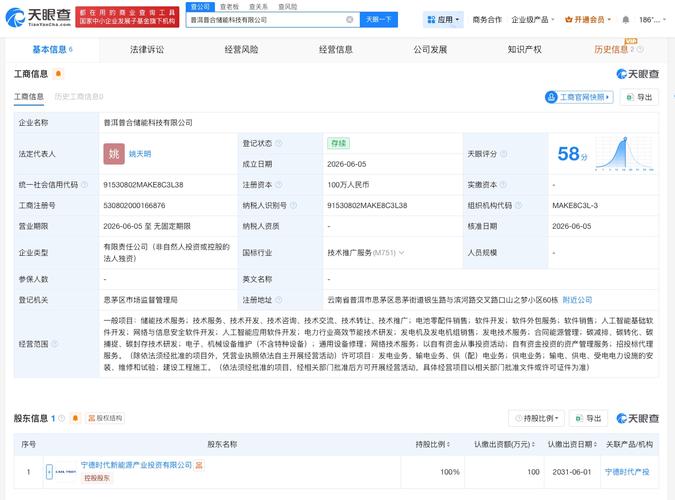Open 宁德时代产投 related institution link

(627, 472)
